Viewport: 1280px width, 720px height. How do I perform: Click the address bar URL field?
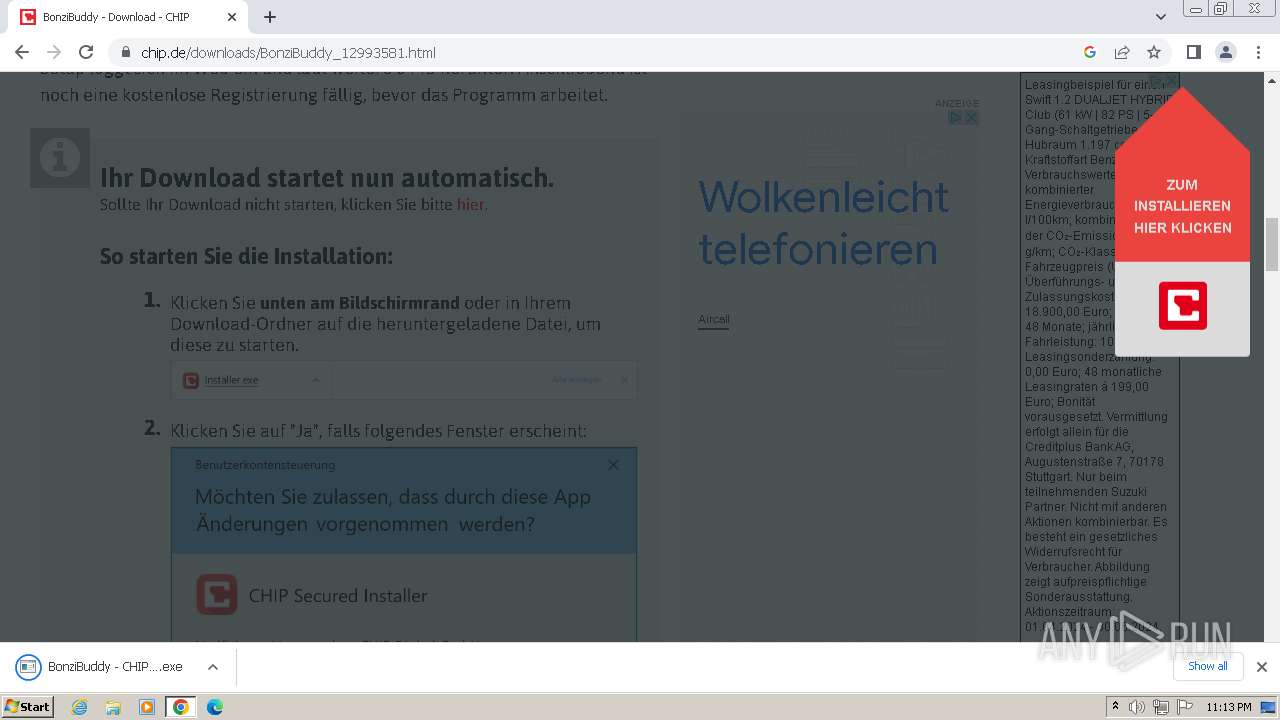[x=600, y=52]
